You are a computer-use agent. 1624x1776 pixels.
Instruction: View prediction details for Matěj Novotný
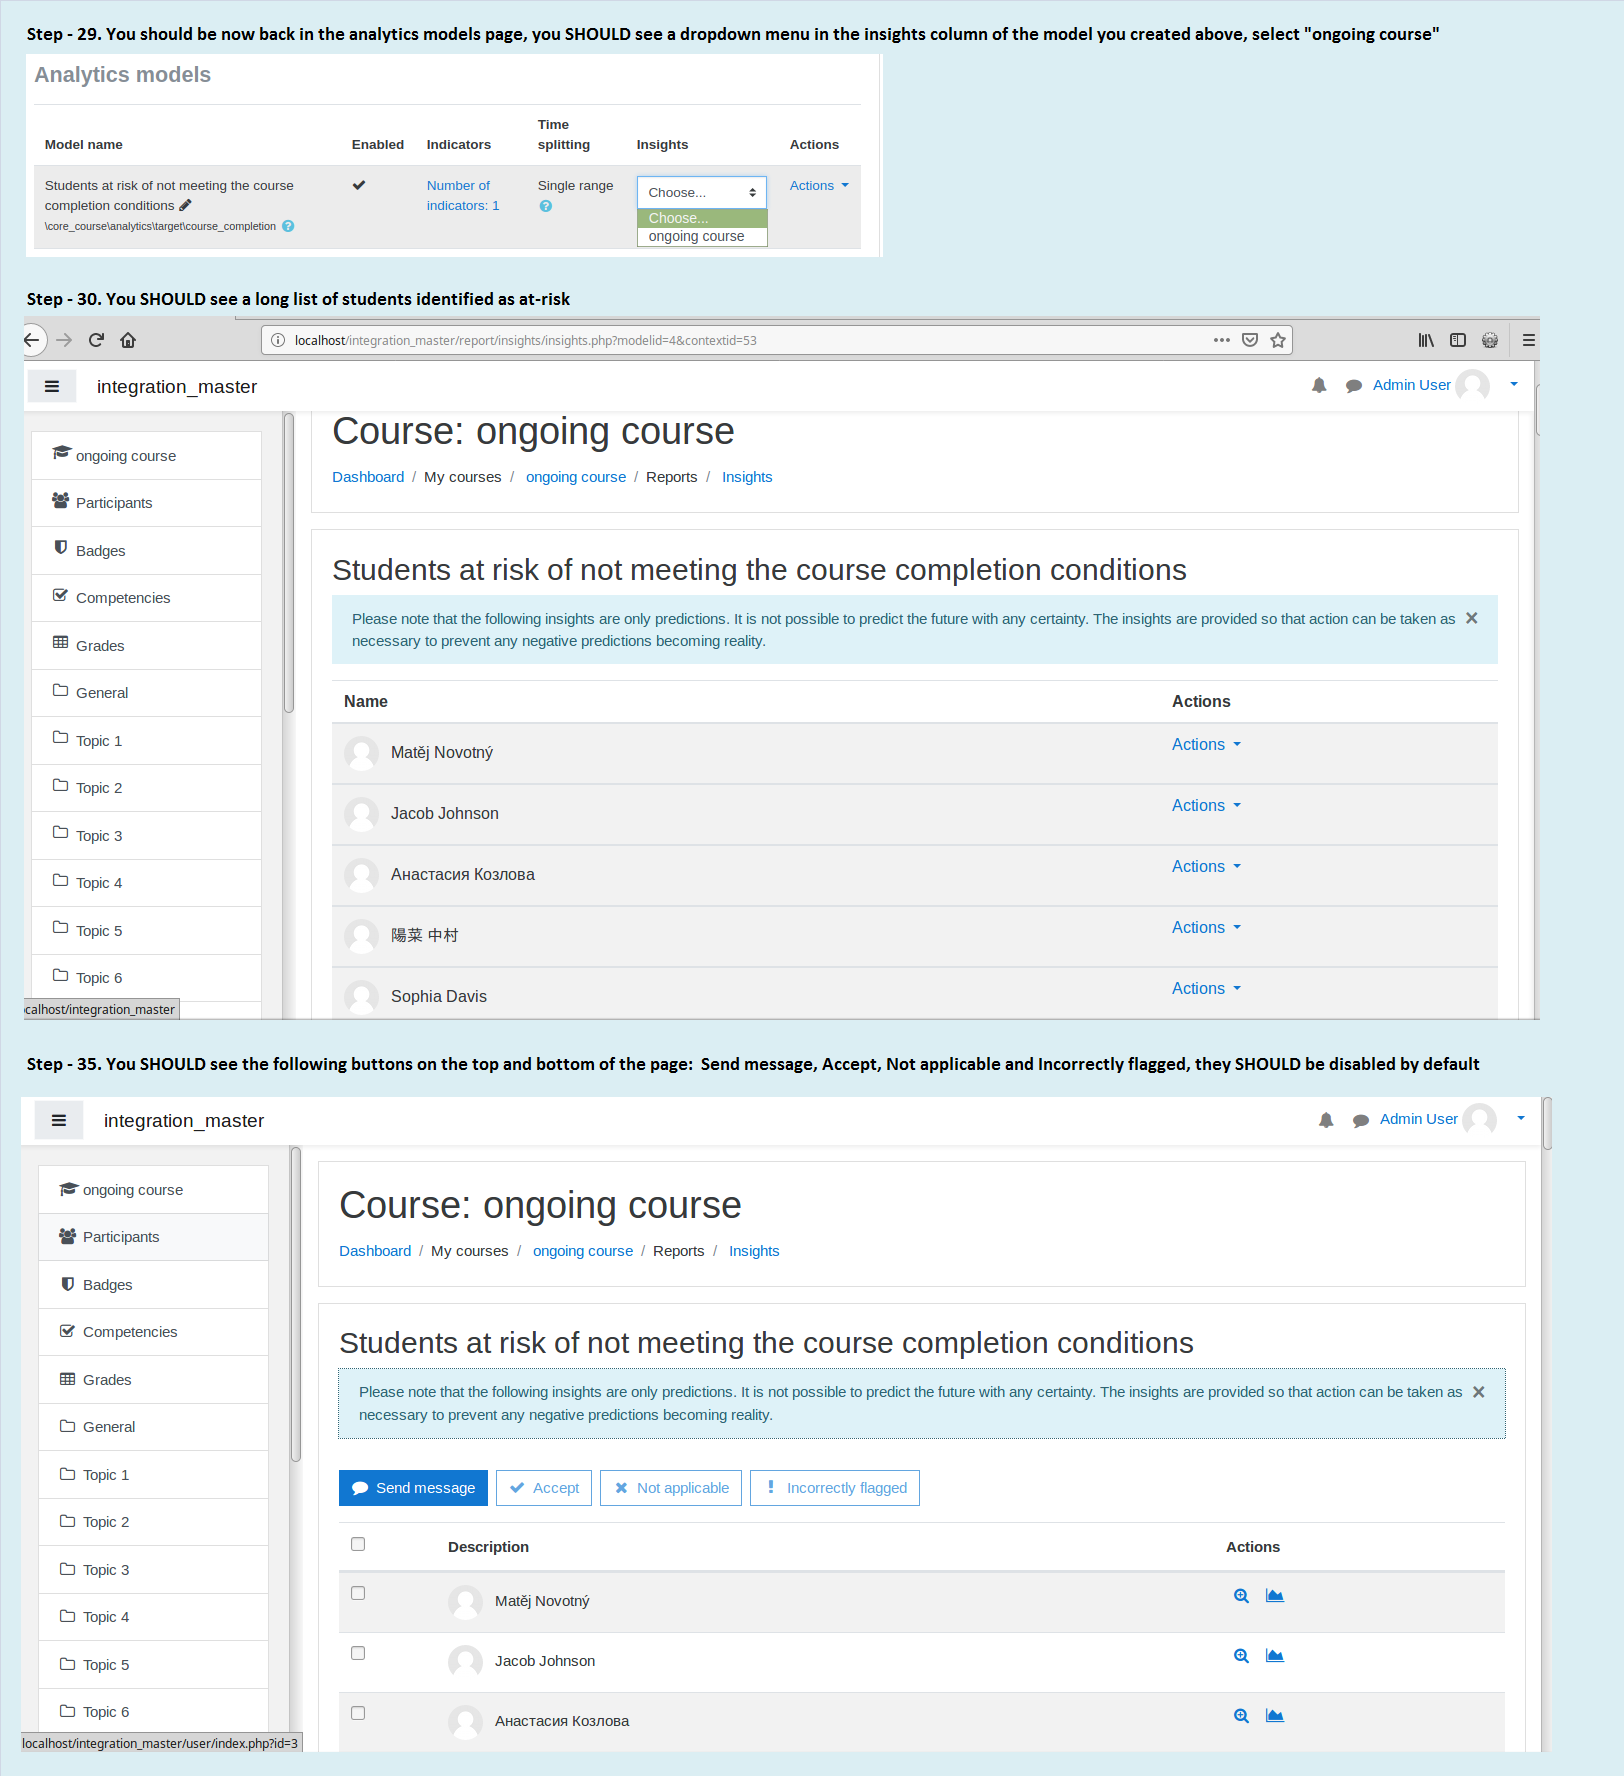(x=1241, y=1596)
